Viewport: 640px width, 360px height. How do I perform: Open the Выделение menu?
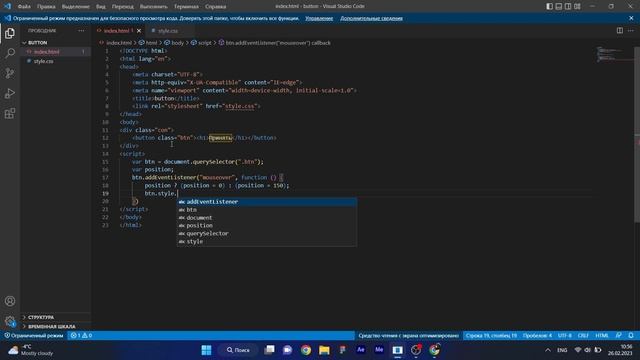(x=76, y=7)
